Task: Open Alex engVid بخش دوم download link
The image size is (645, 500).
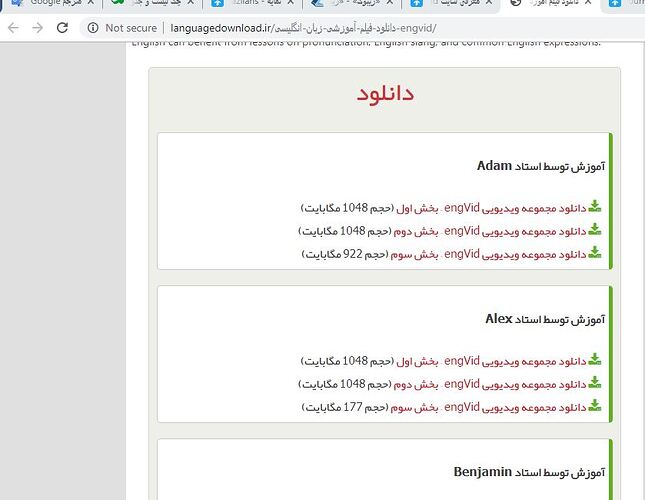Action: [490, 384]
